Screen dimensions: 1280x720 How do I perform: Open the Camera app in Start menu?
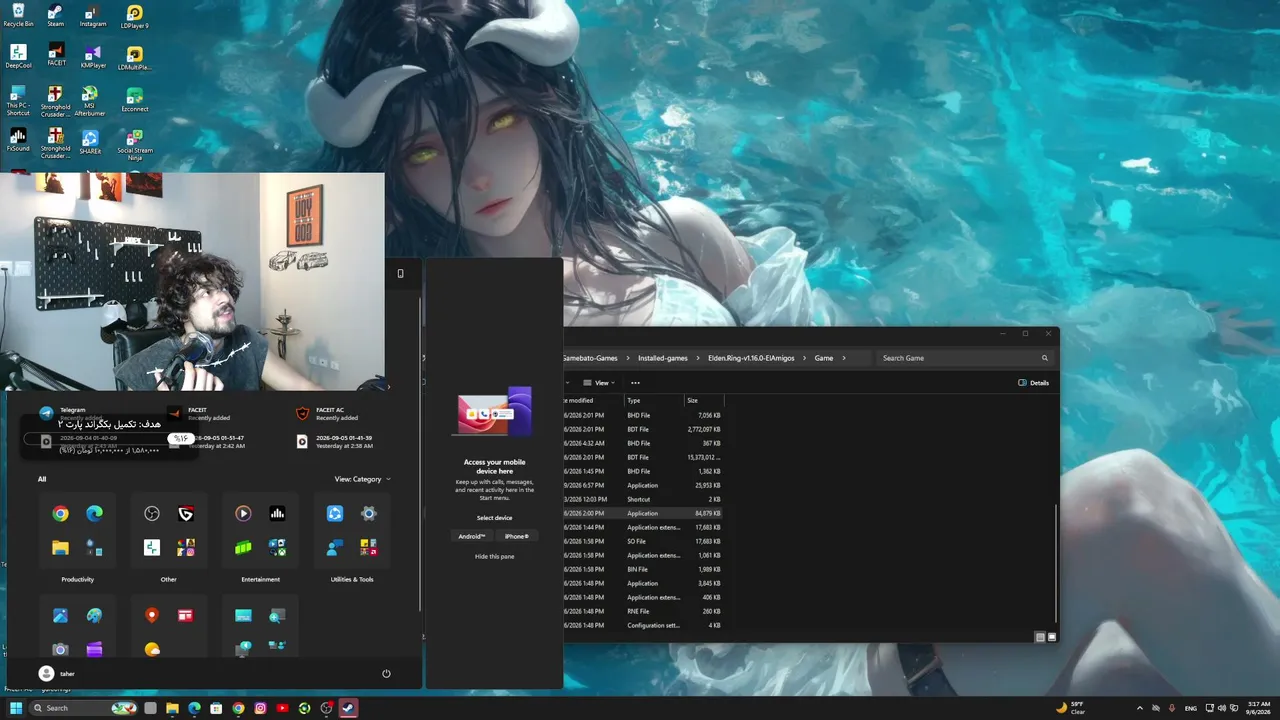pyautogui.click(x=61, y=649)
